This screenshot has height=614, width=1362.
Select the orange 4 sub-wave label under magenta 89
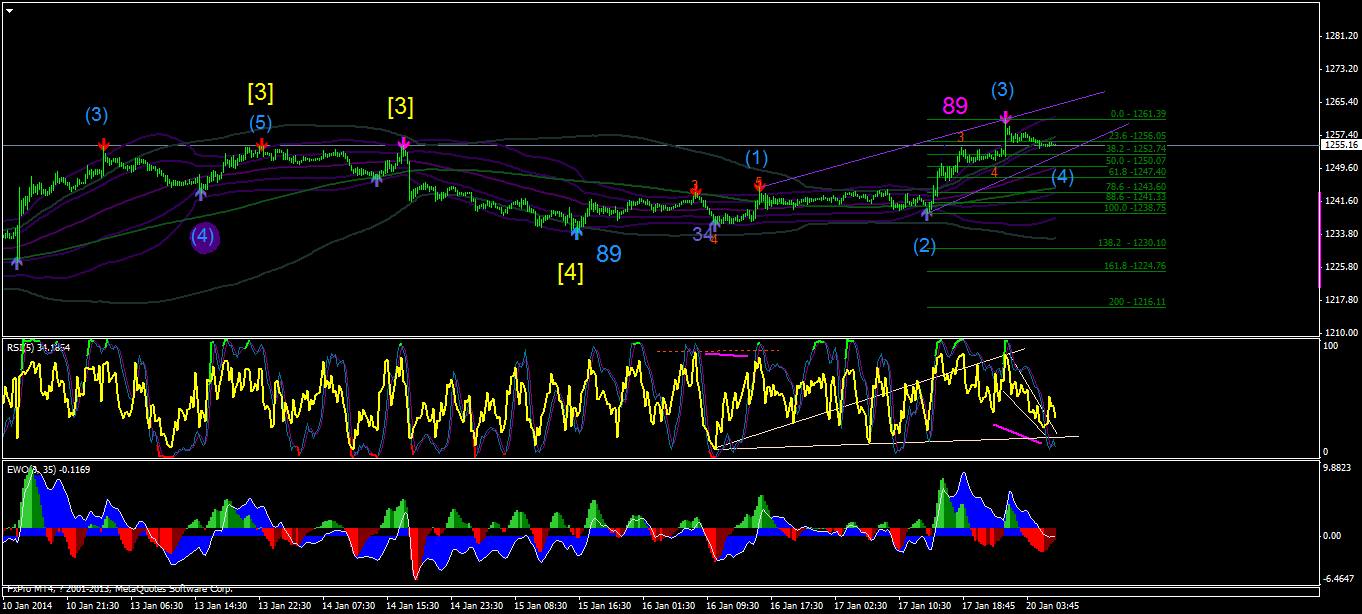point(994,173)
